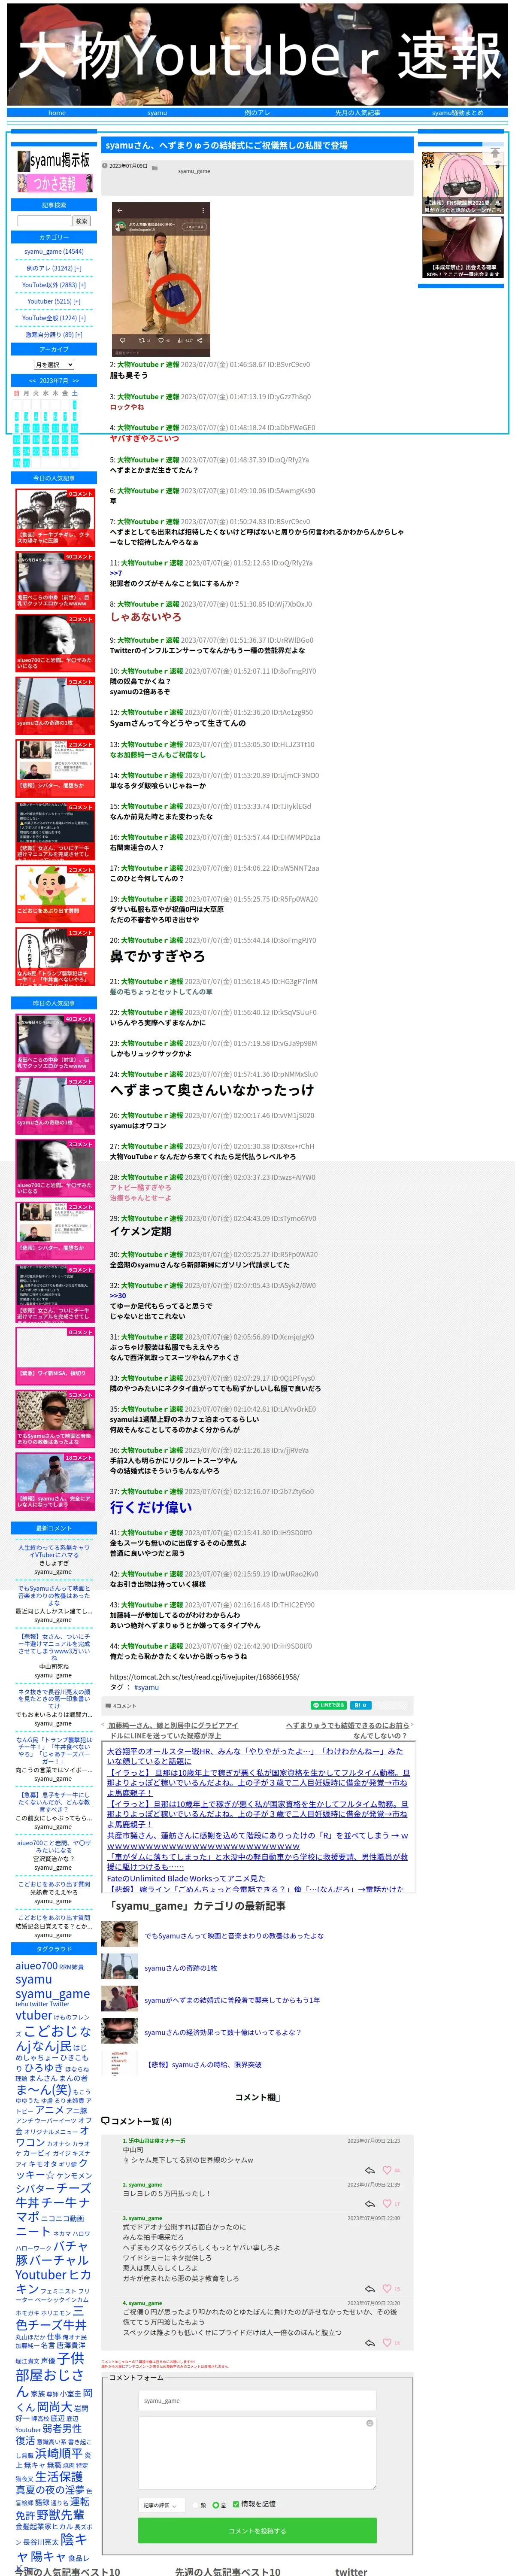Open the emoji picker icon in comment box
The height and width of the screenshot is (2576, 515).
[369, 2423]
